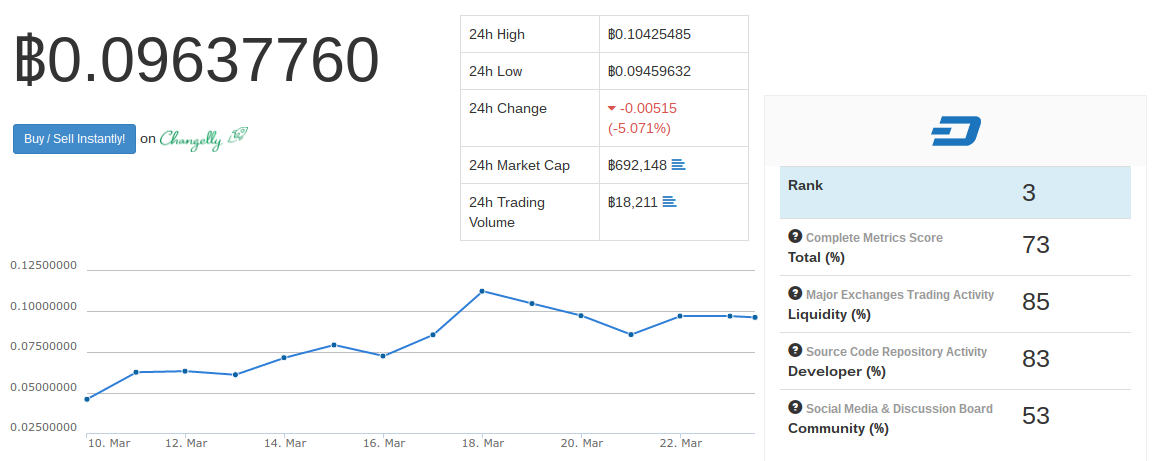Click the 24h High value cell
This screenshot has width=1154, height=461.
point(673,34)
